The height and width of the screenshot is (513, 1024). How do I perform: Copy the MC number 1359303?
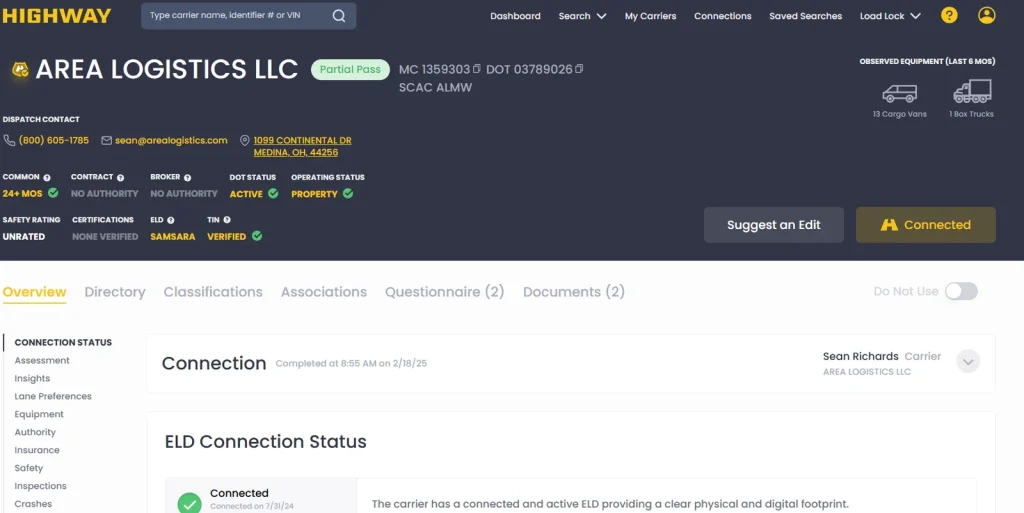478,69
